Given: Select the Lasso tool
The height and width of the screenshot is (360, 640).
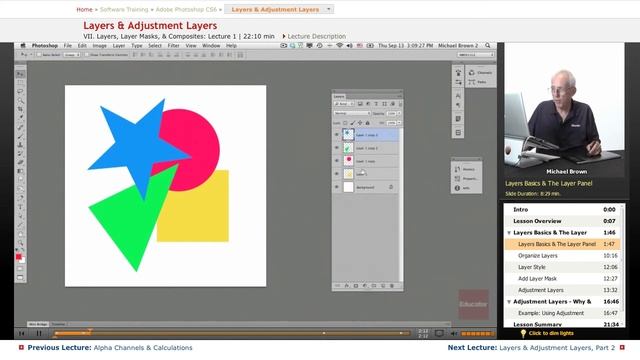Looking at the screenshot, I should (x=20, y=91).
